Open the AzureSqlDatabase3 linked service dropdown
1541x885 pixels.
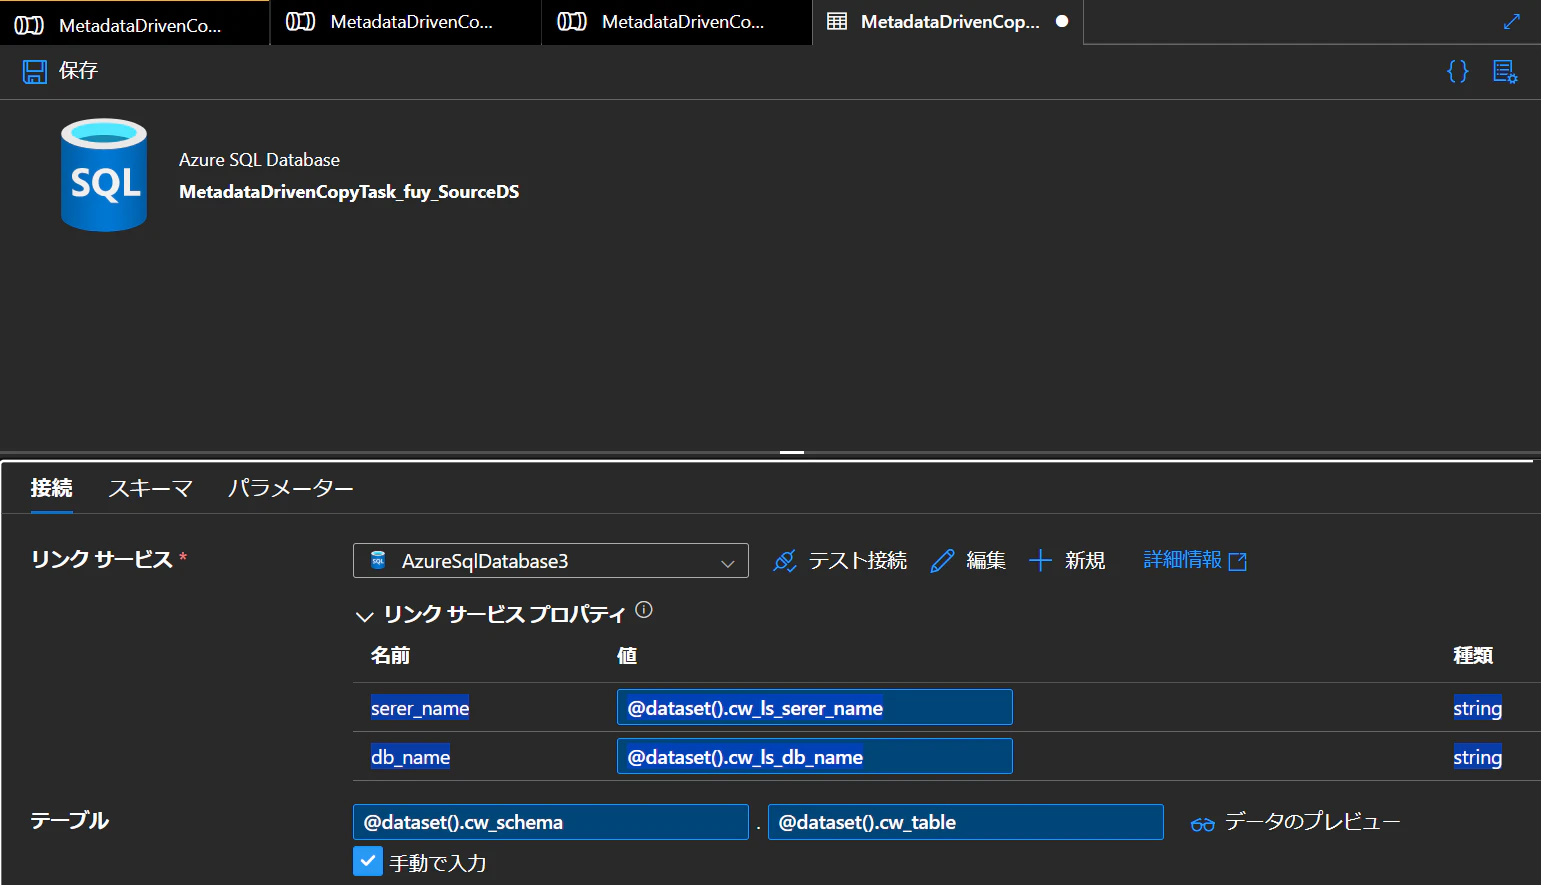pyautogui.click(x=551, y=561)
